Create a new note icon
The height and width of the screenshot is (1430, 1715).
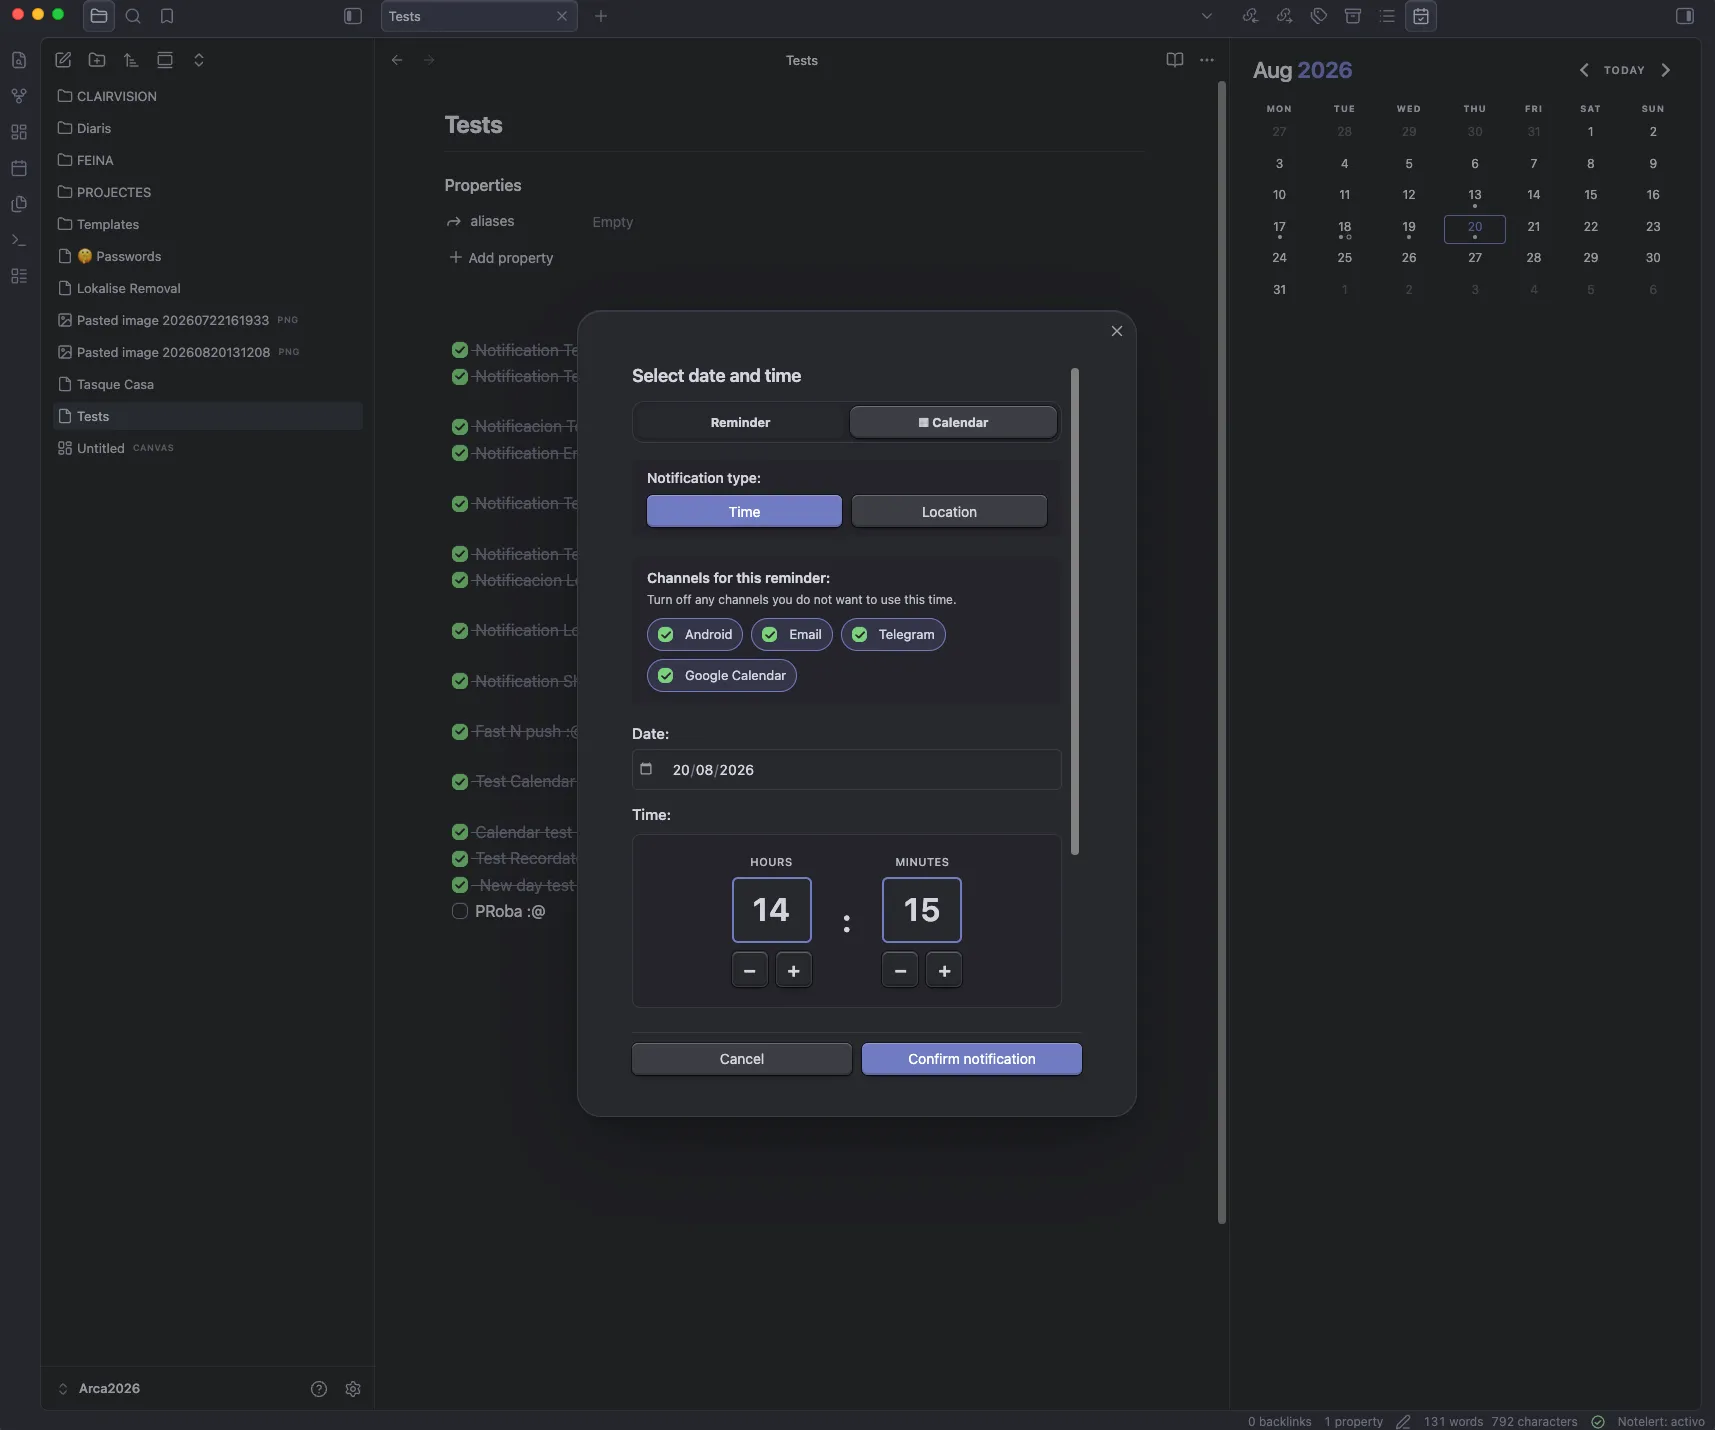pos(63,60)
